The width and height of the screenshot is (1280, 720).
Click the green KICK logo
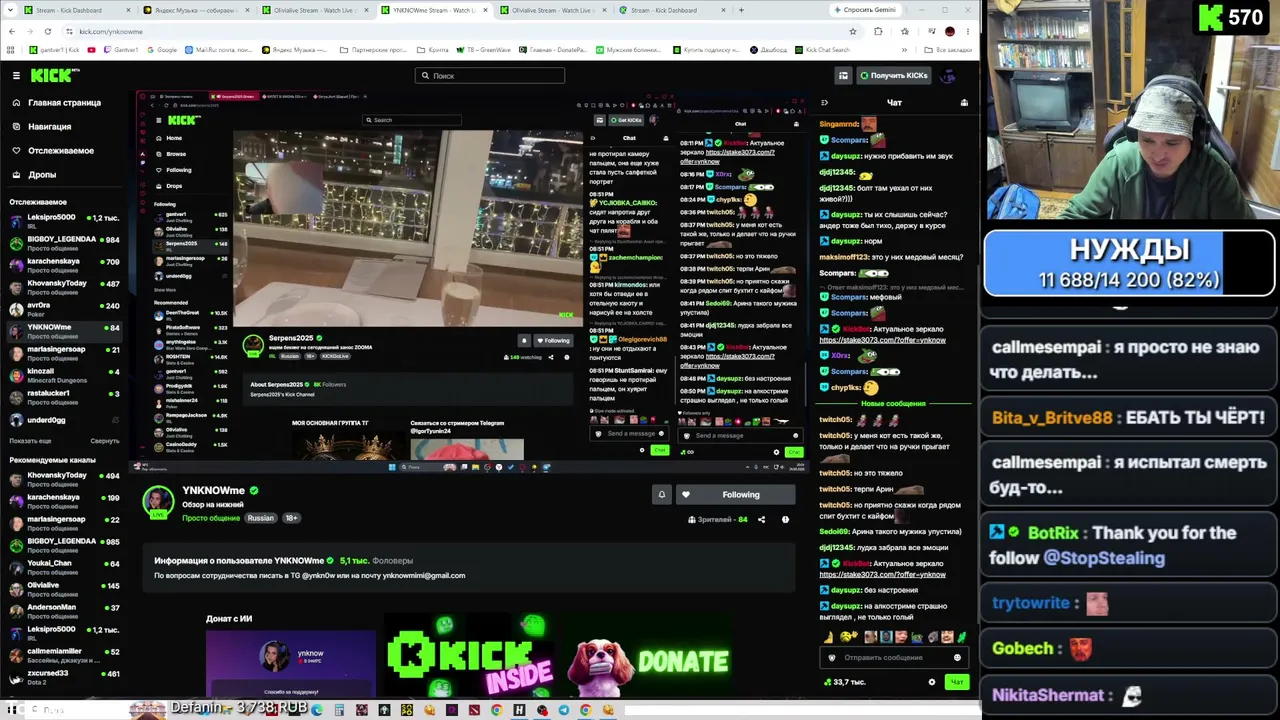(x=55, y=75)
